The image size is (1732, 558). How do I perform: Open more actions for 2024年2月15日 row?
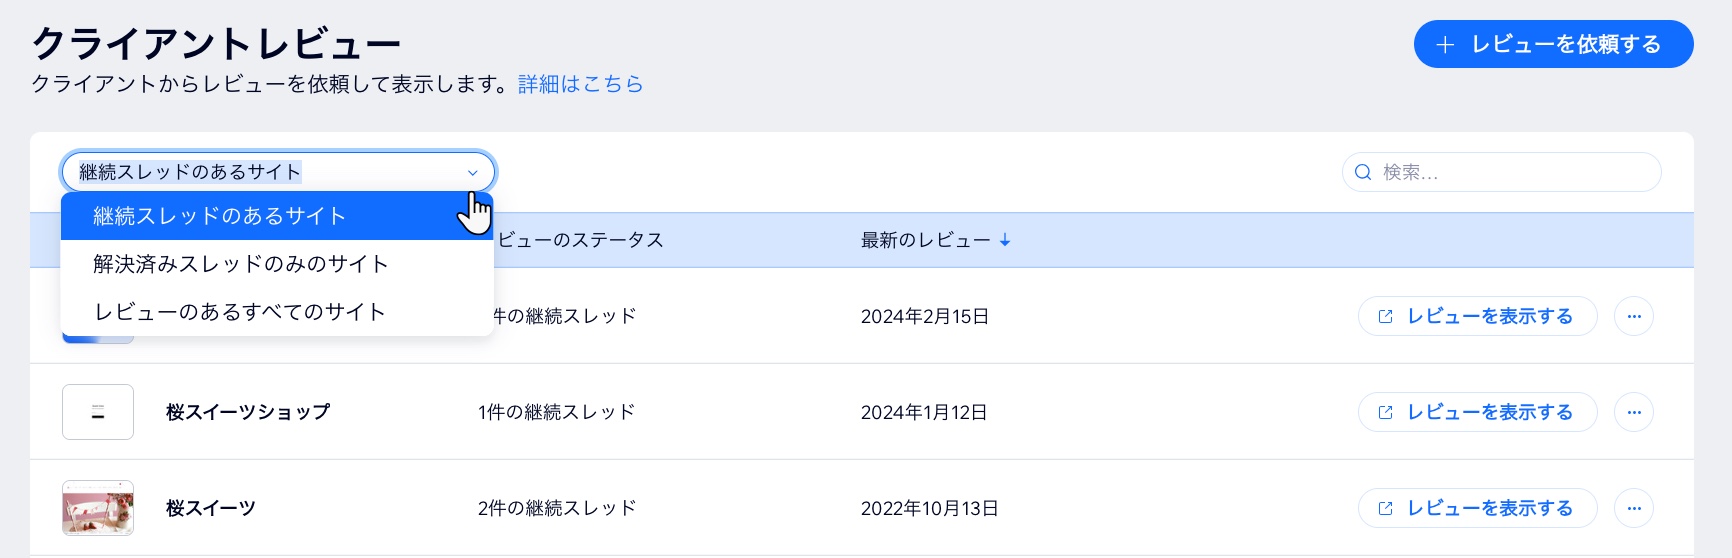[1634, 316]
